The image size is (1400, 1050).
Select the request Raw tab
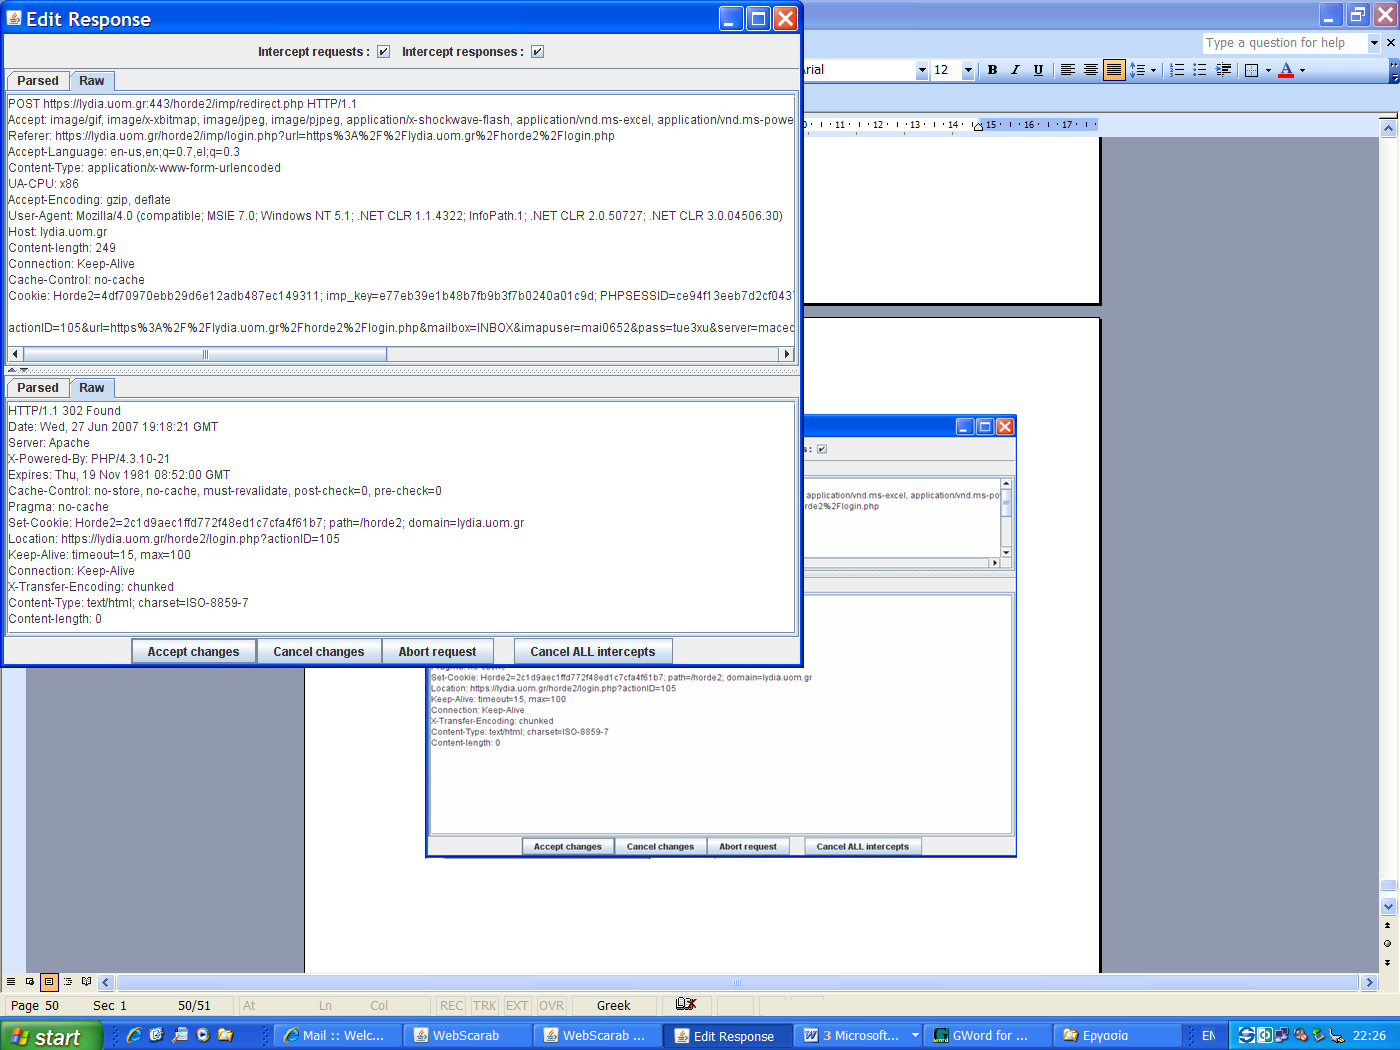[92, 81]
